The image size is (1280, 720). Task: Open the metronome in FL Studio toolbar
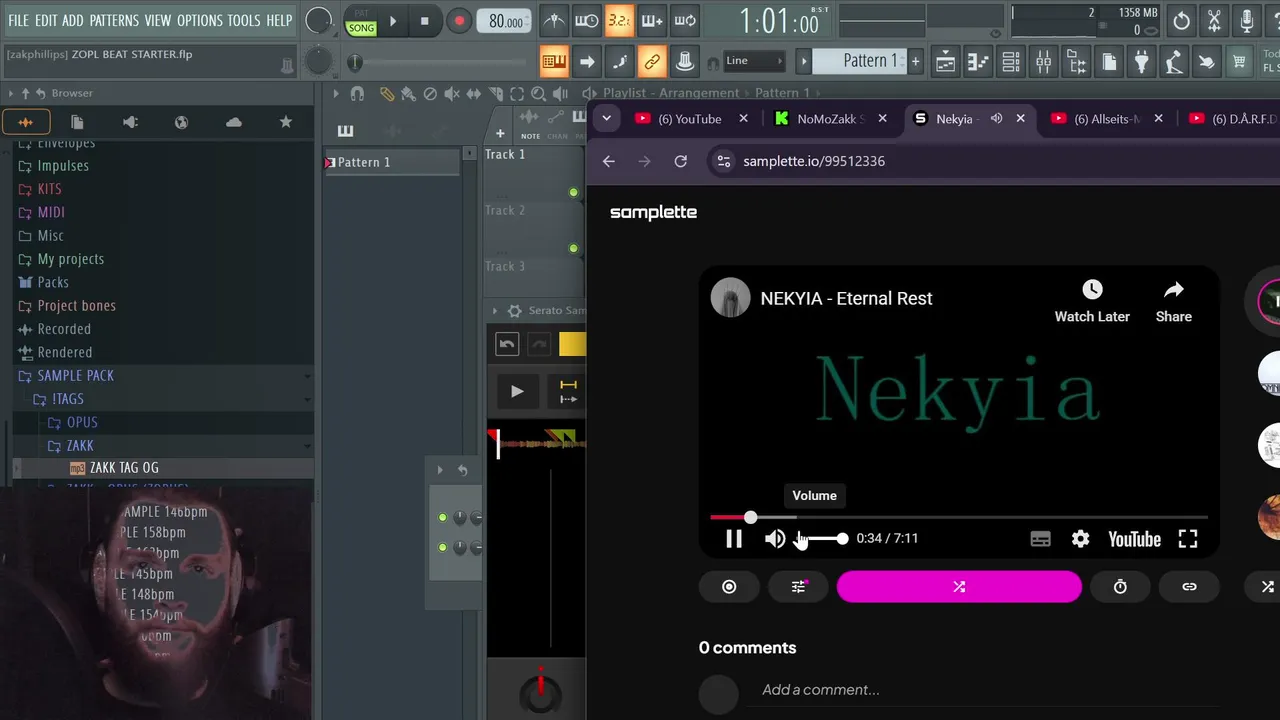tap(553, 20)
